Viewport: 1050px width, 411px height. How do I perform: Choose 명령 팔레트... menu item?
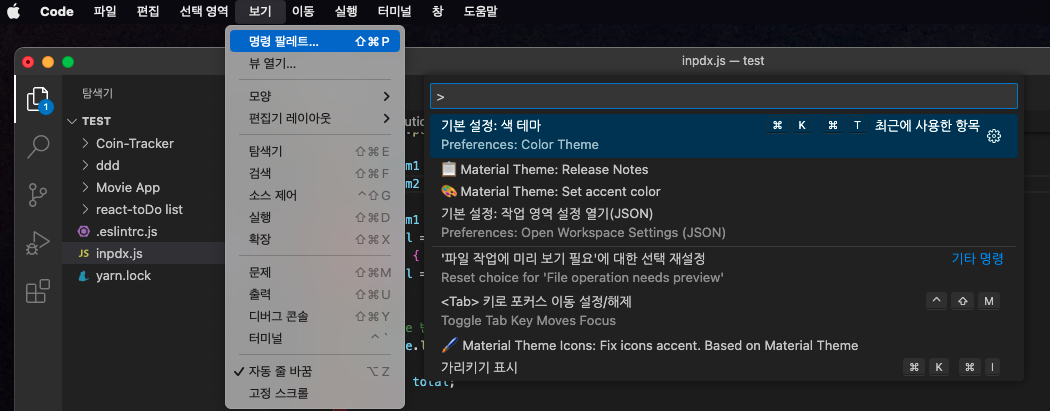(x=315, y=42)
